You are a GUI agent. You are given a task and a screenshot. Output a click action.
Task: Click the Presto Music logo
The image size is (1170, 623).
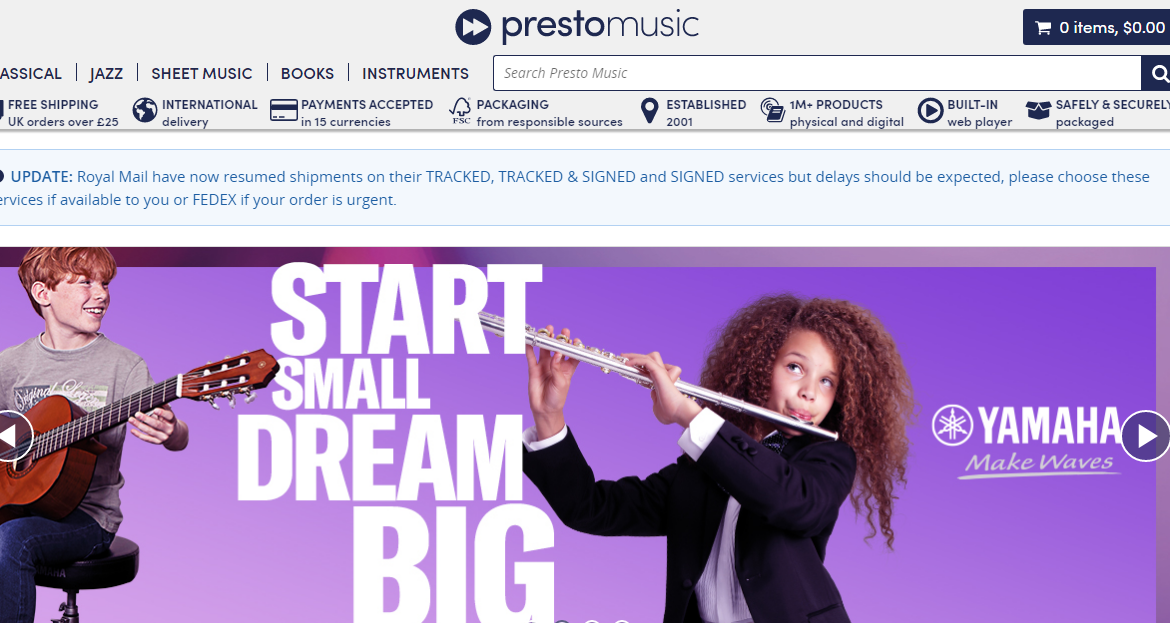[577, 25]
